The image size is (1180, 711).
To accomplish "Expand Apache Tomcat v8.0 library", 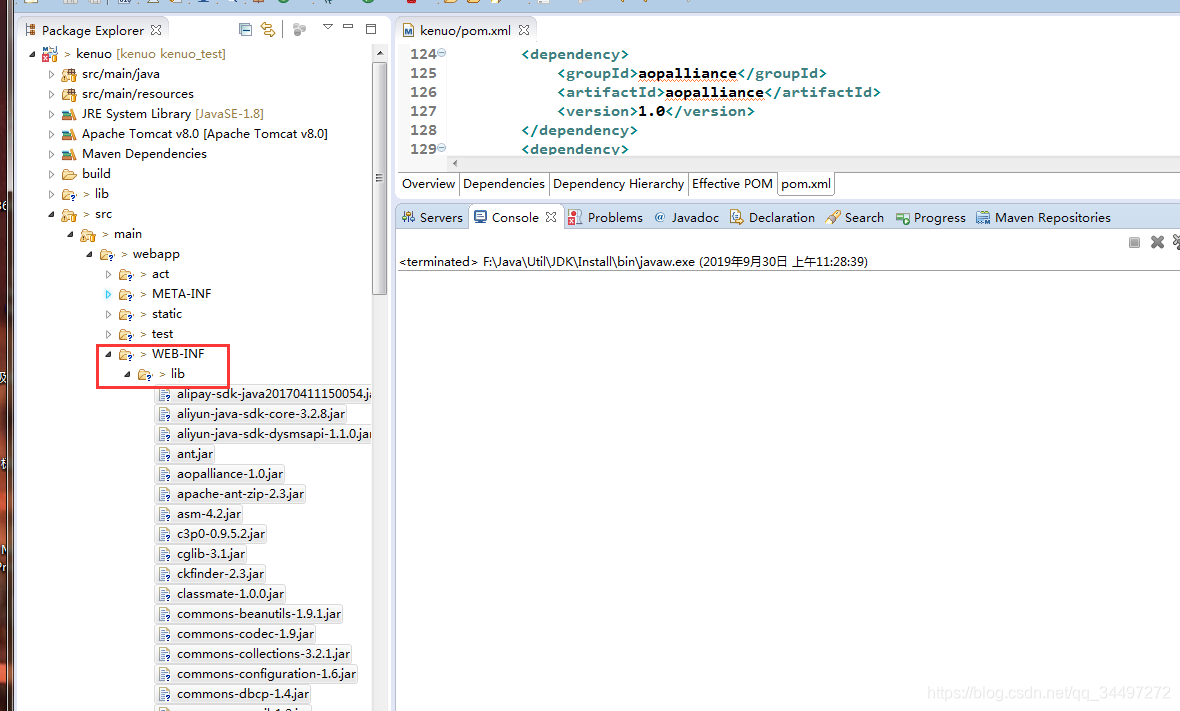I will coord(51,134).
